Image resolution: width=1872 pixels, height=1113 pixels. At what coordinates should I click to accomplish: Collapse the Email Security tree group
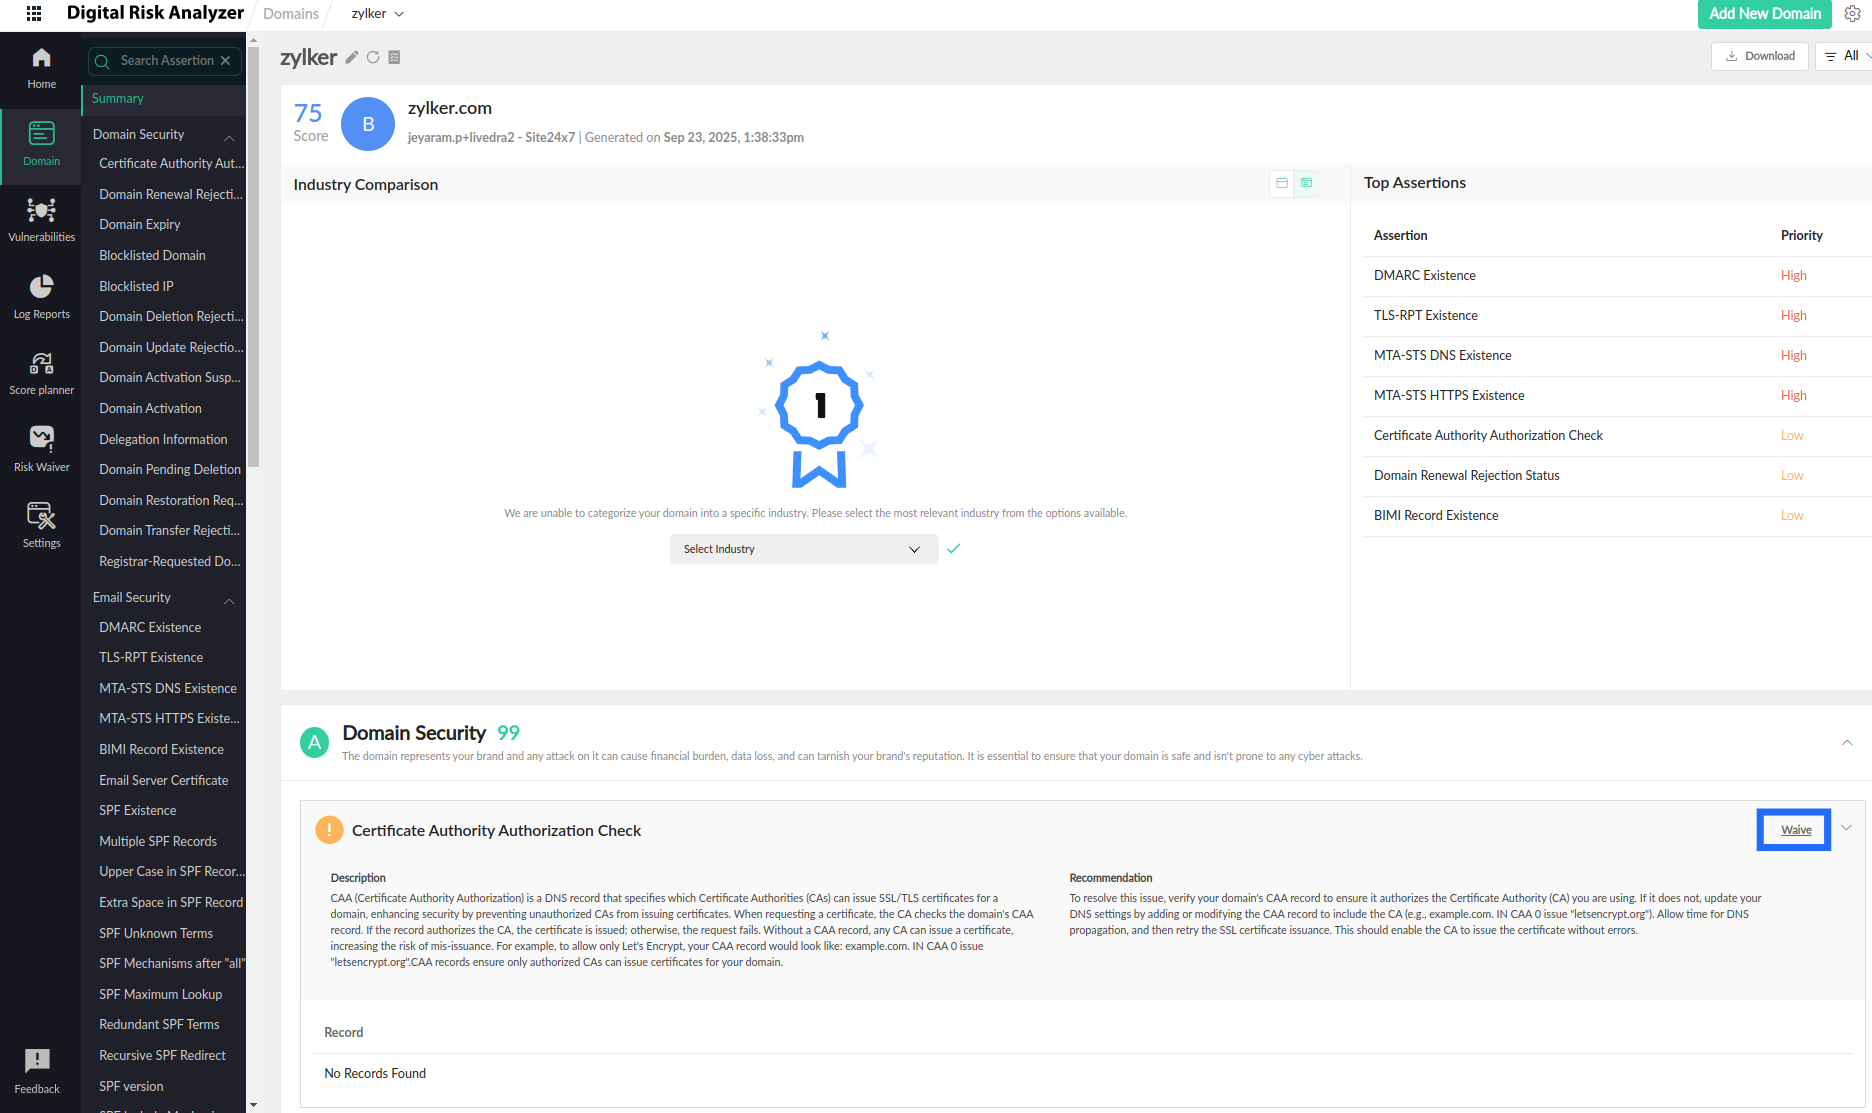tap(229, 601)
